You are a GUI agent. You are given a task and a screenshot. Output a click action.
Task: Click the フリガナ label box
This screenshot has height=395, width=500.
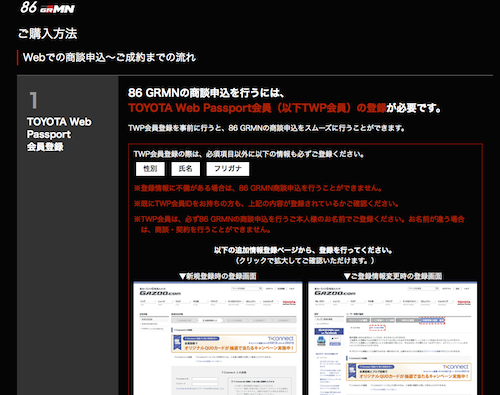point(228,169)
